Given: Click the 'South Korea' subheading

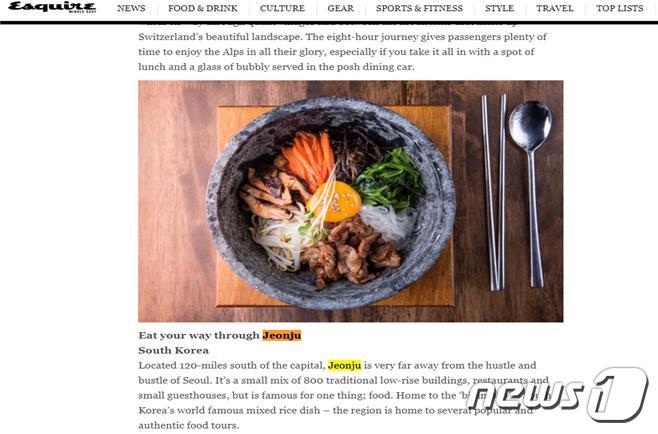Looking at the screenshot, I should tap(173, 350).
